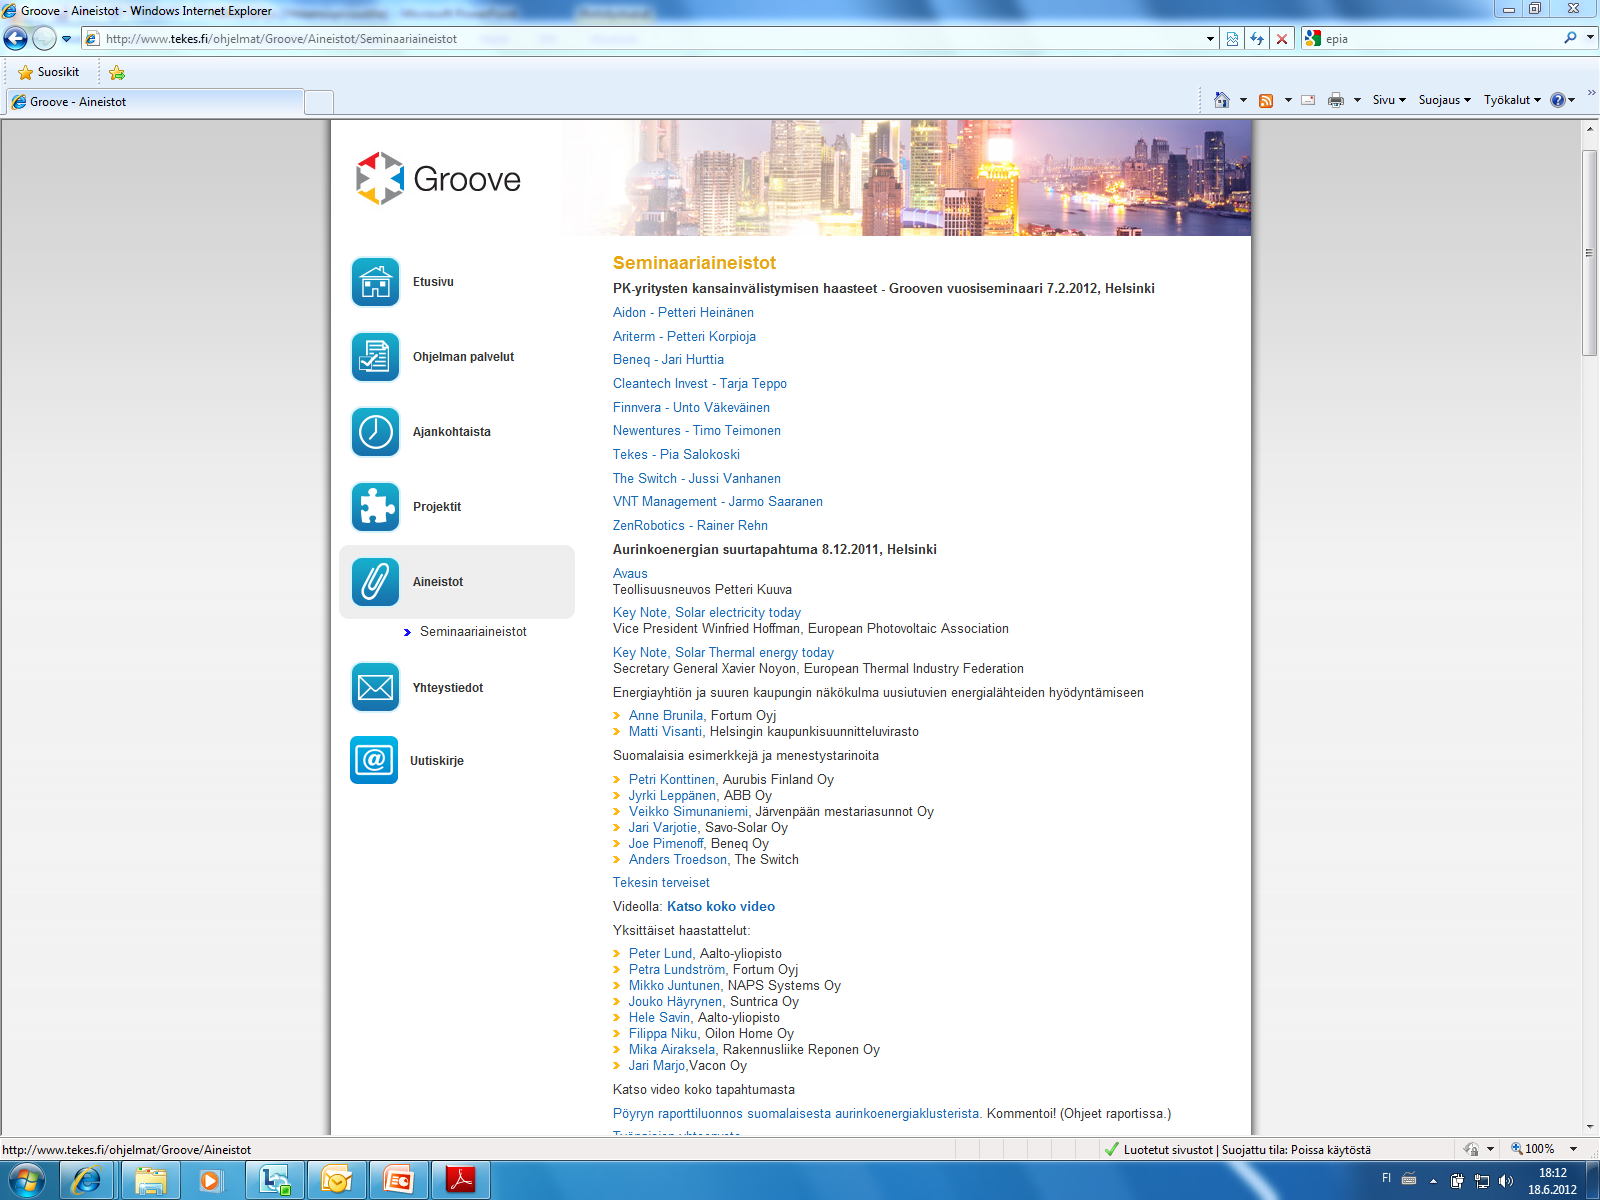Open the Windows Start button
Viewport: 1600px width, 1200px height.
(x=27, y=1181)
